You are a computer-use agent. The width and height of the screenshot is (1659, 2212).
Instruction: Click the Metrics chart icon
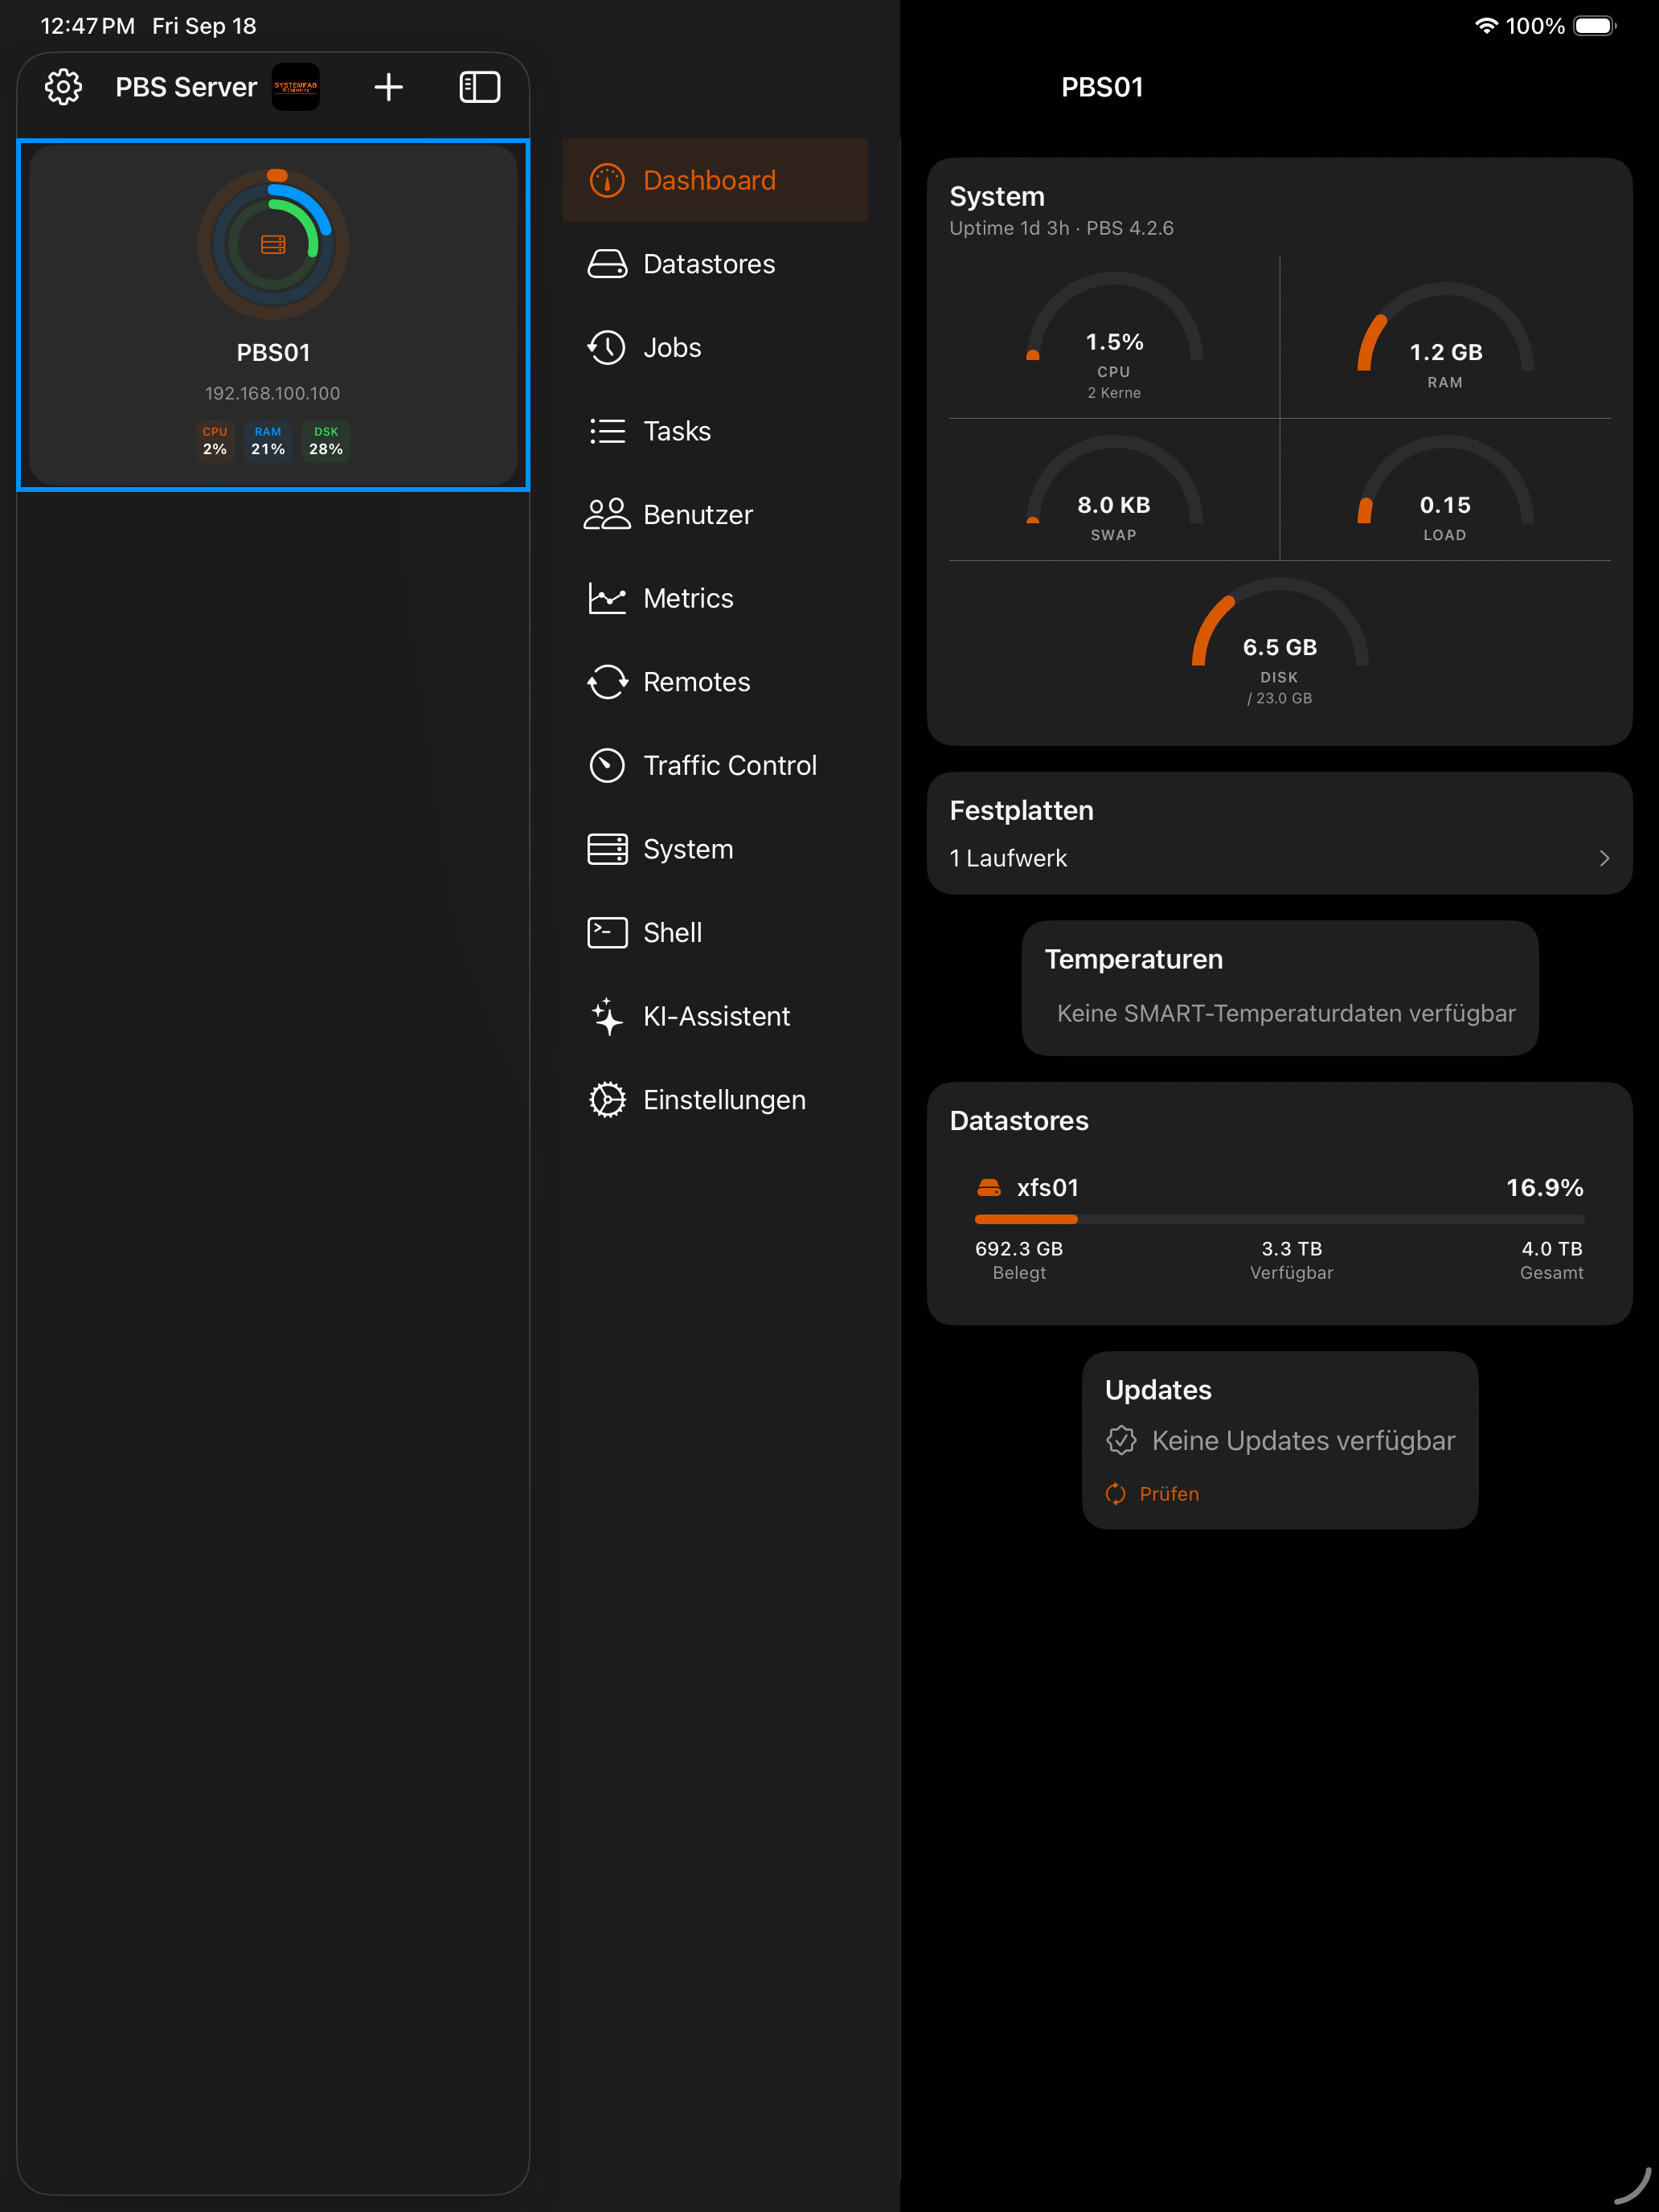coord(607,598)
